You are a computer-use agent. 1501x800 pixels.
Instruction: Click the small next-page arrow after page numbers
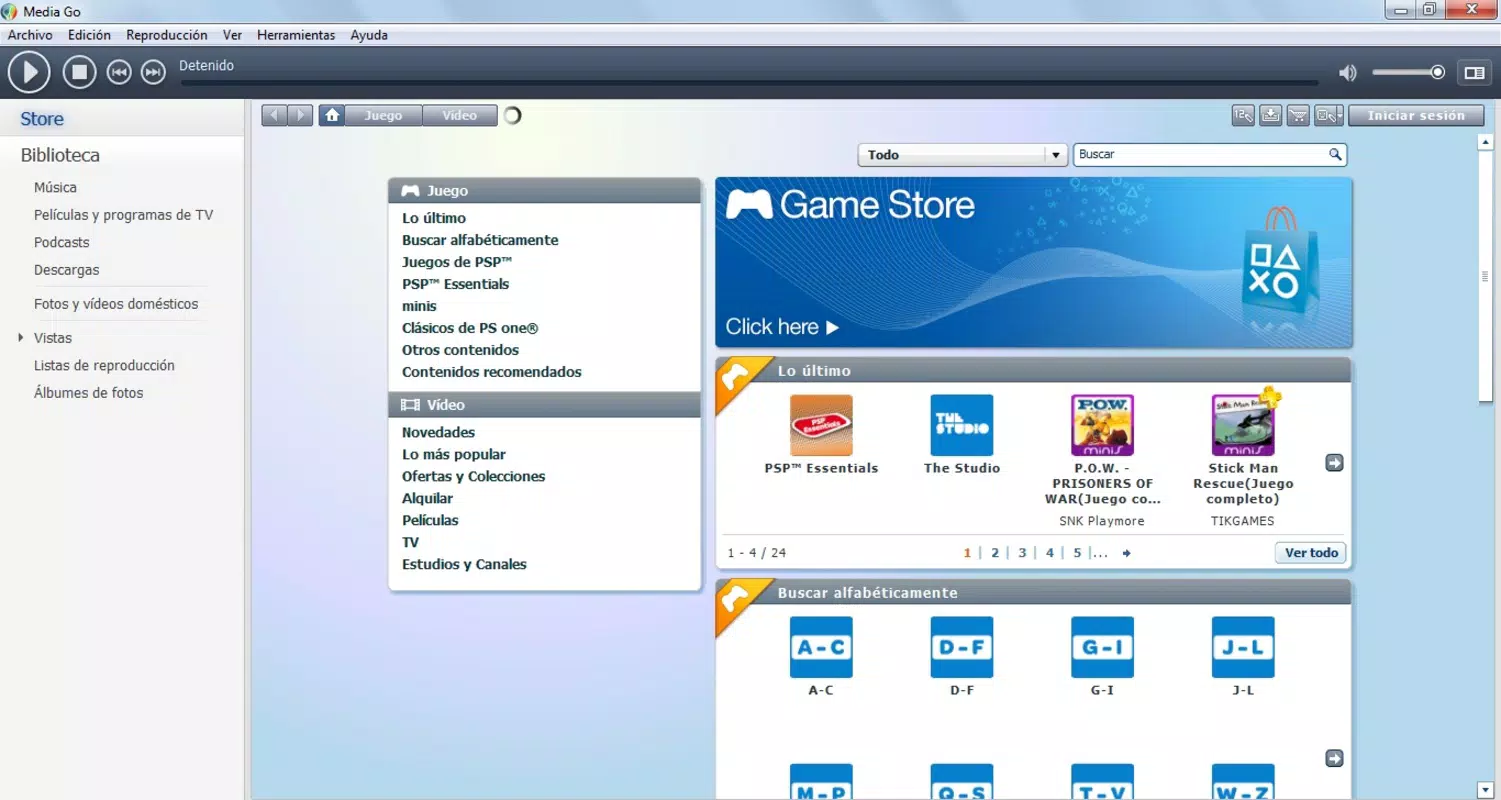[1127, 553]
